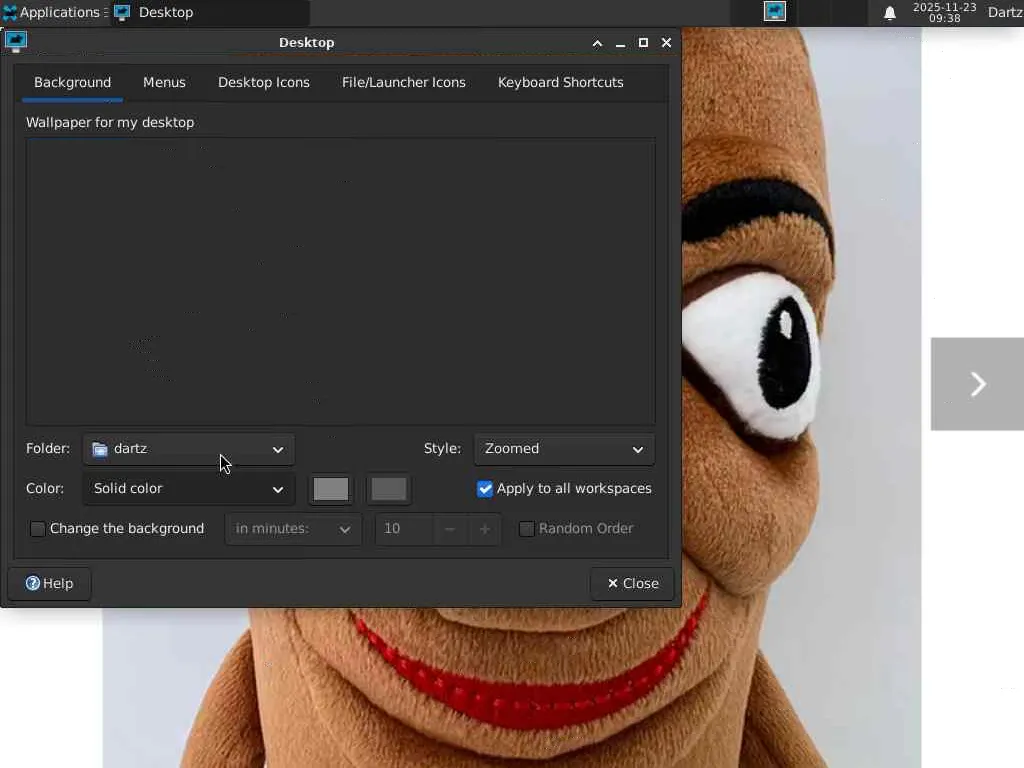
Task: Roll up the Desktop window with arrow icon
Action: click(597, 43)
